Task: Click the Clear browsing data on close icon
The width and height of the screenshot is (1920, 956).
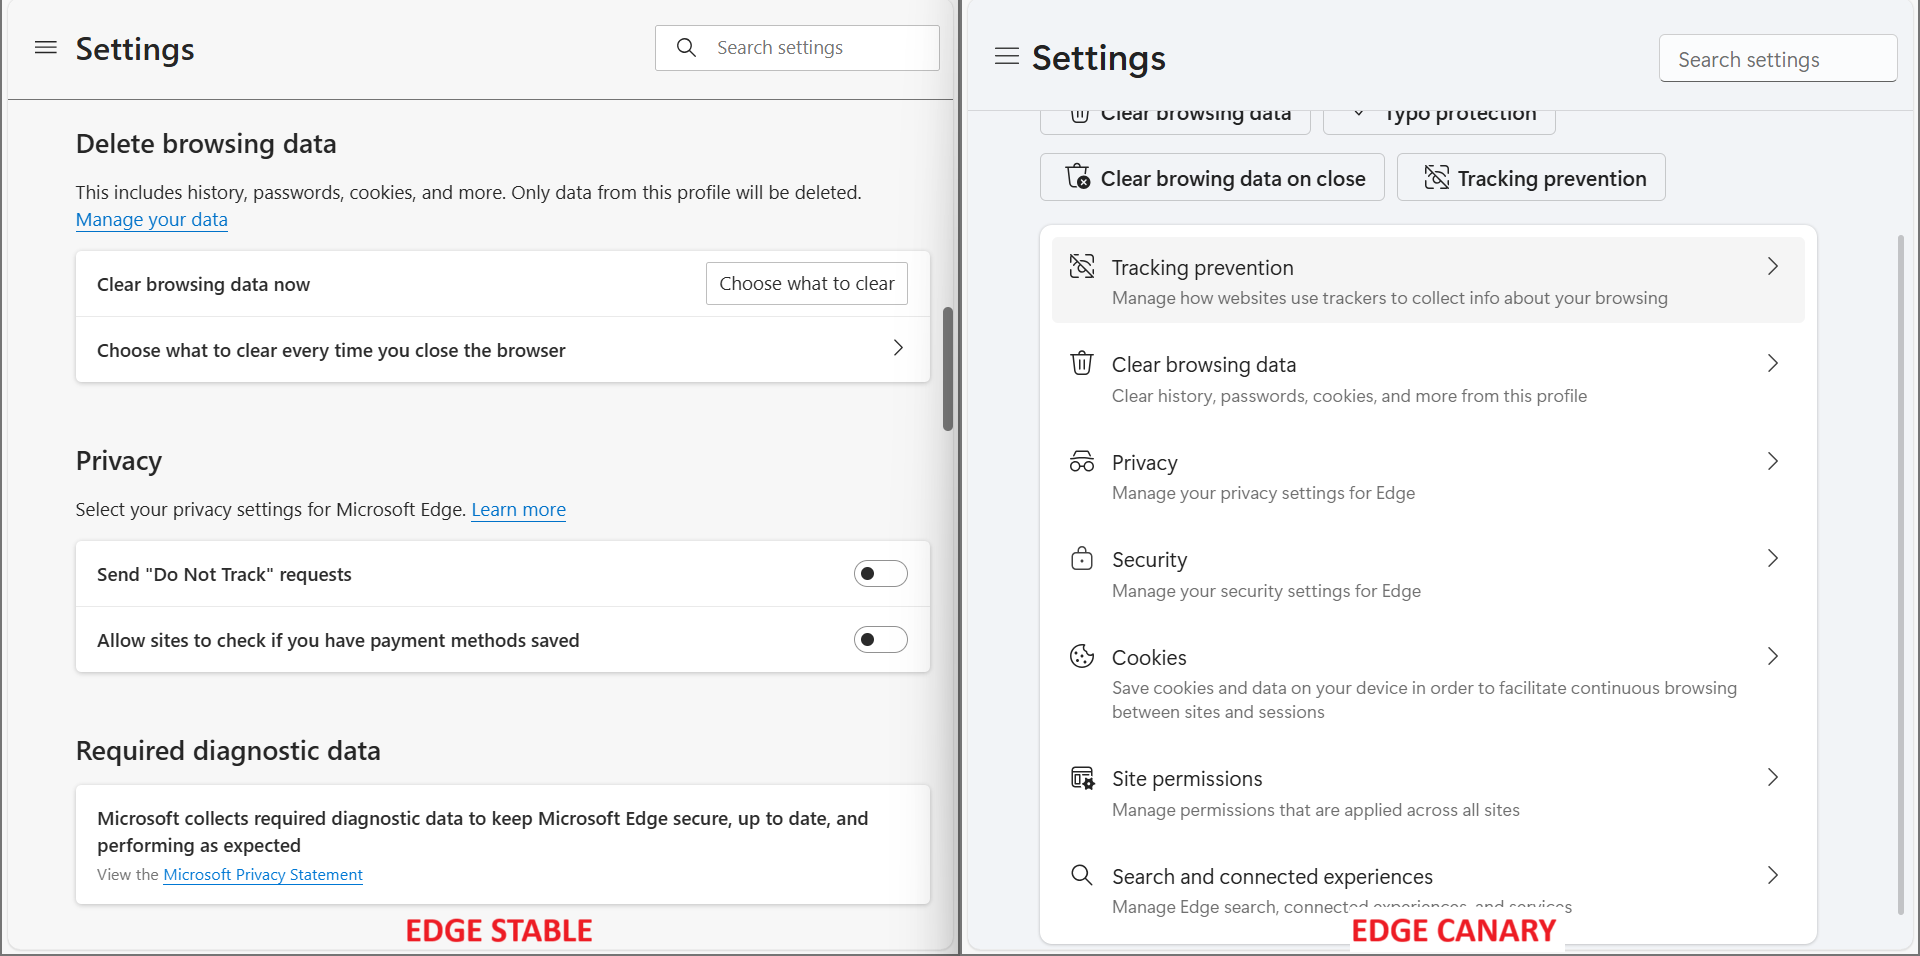Action: (1079, 177)
